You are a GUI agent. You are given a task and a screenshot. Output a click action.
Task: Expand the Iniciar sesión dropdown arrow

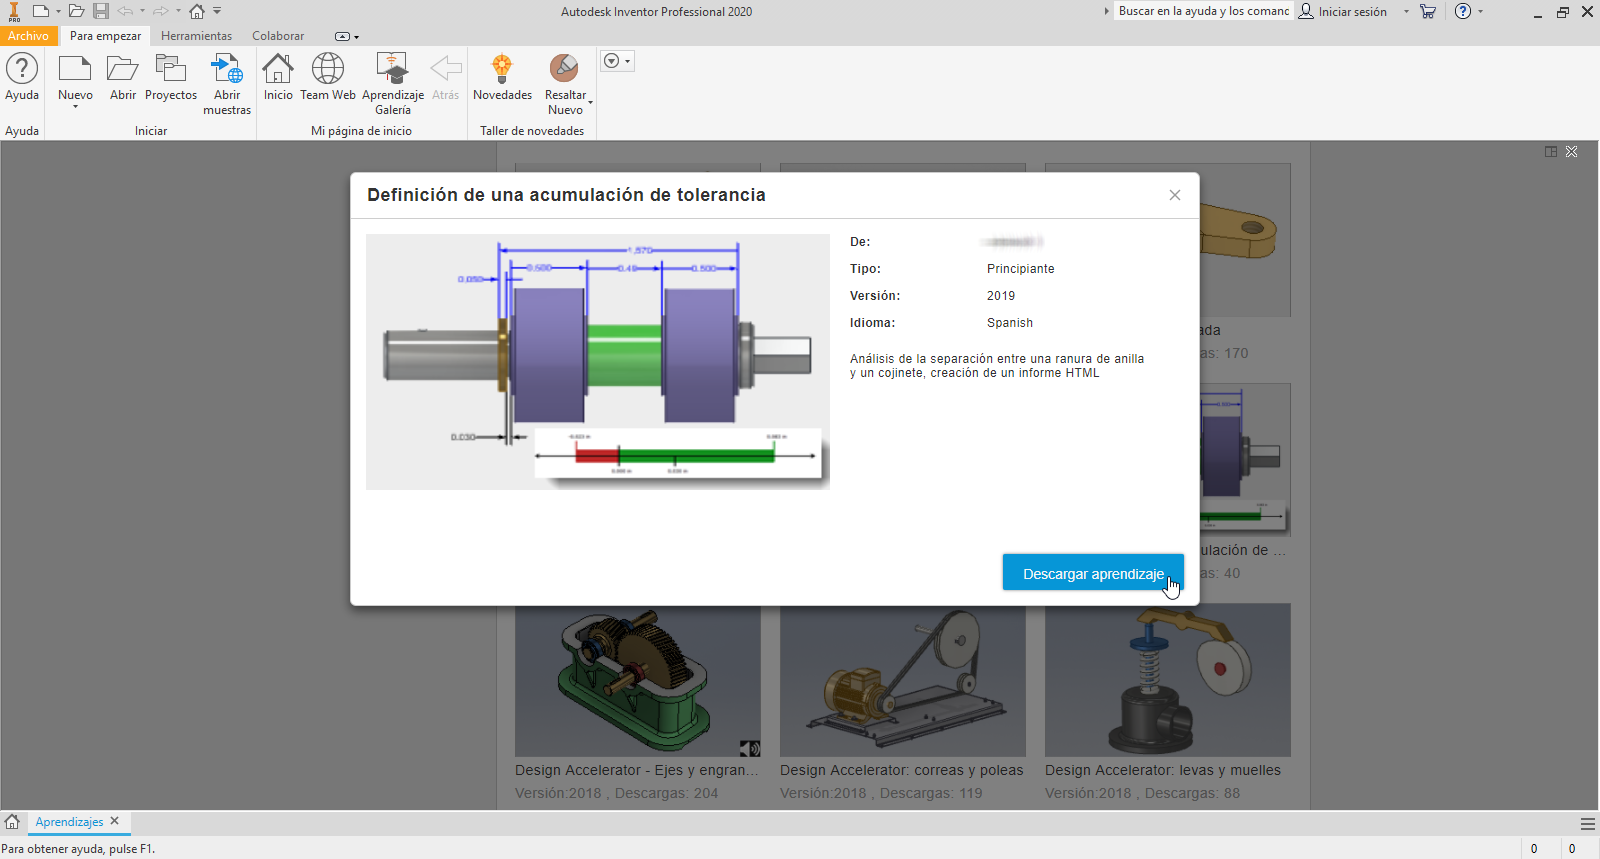[1406, 12]
